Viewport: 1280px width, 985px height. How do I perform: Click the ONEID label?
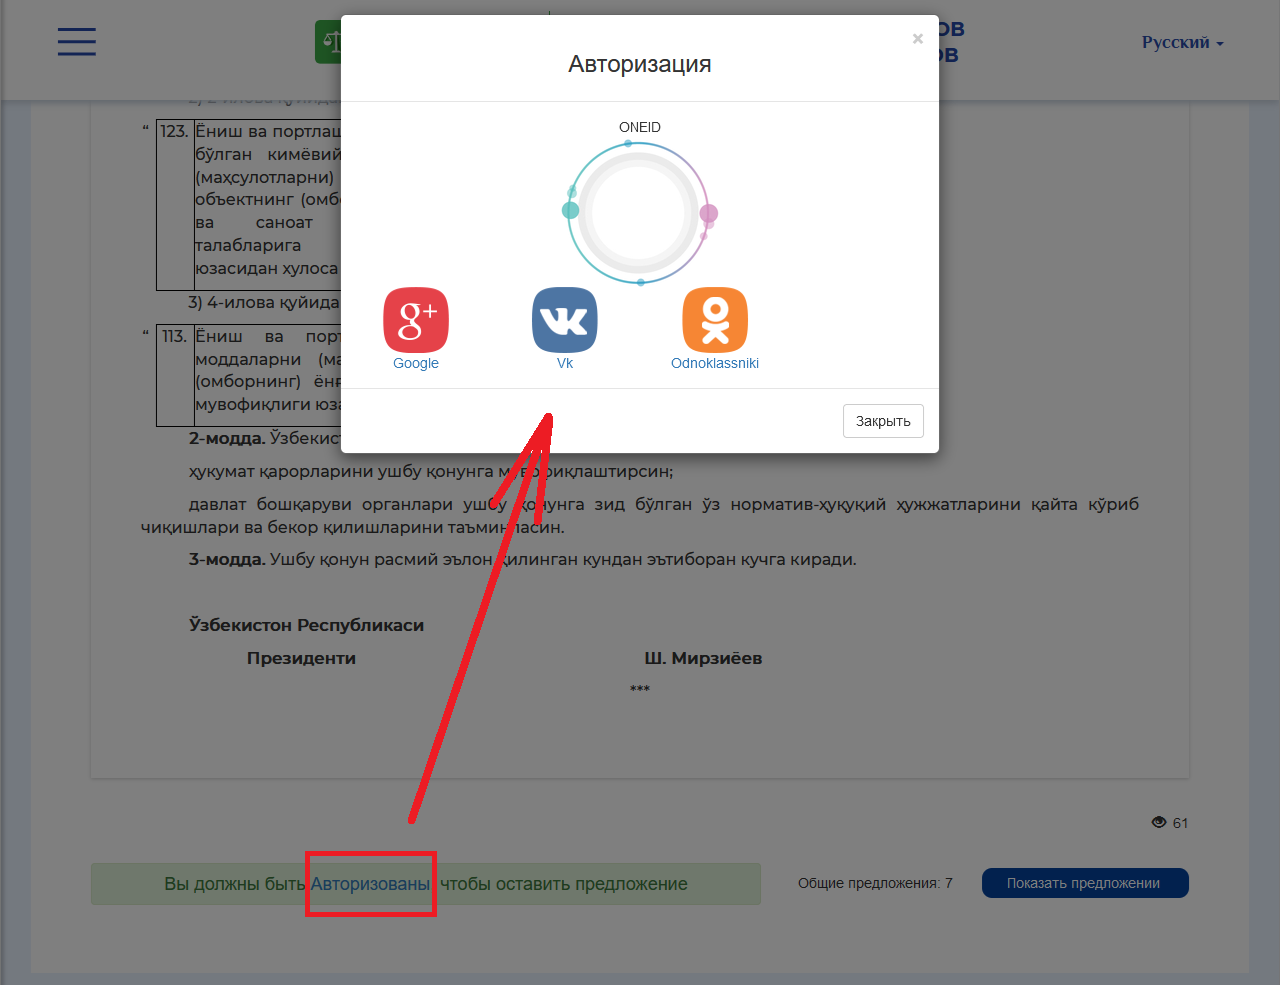pos(640,127)
